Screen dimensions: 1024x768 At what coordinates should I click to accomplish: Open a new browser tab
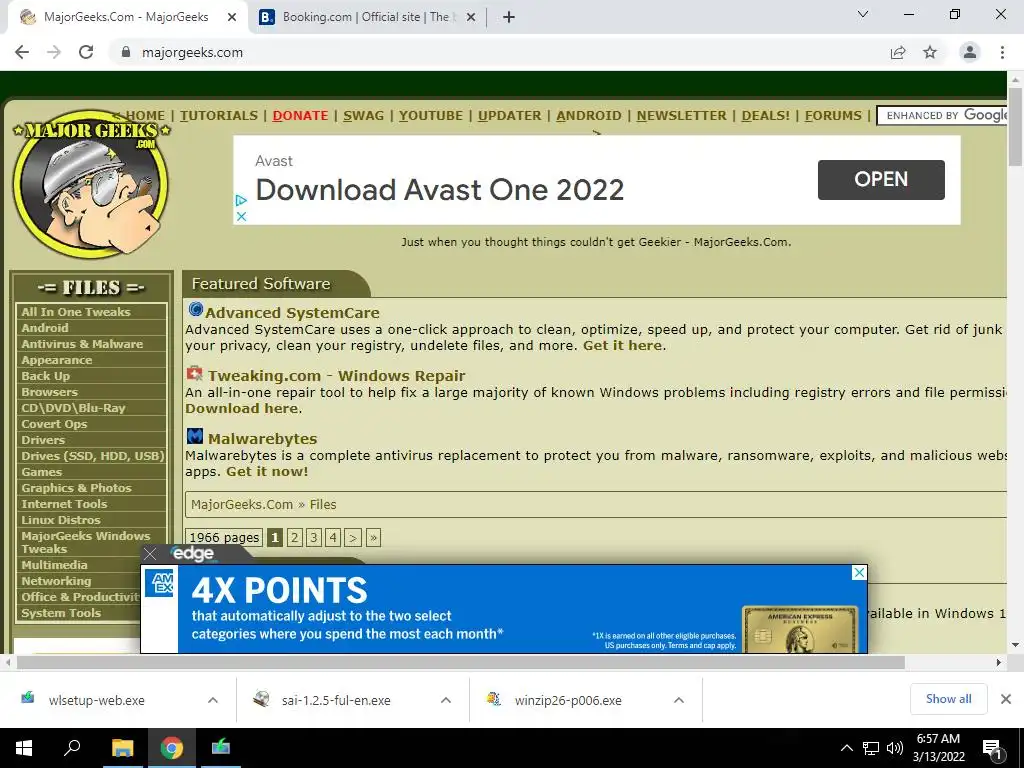509,18
